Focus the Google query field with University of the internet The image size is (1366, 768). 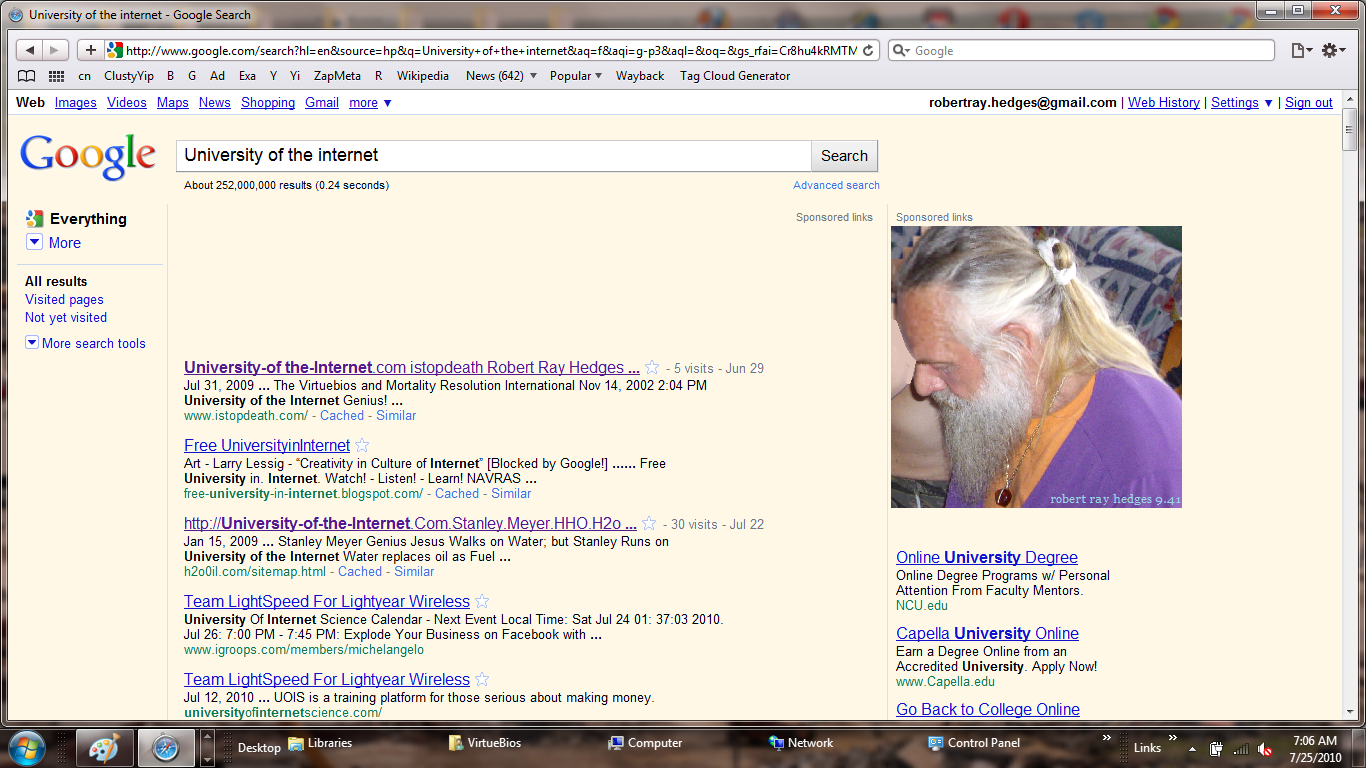(493, 156)
